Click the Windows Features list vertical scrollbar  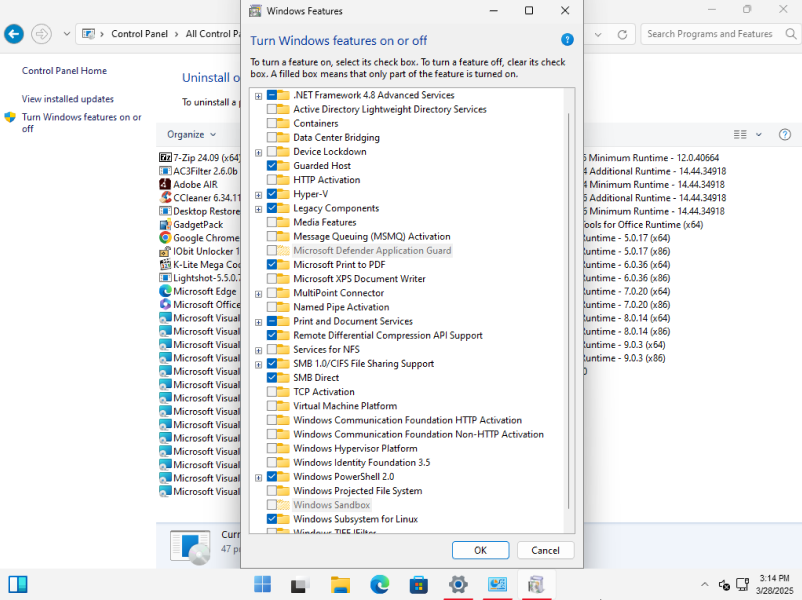(569, 311)
